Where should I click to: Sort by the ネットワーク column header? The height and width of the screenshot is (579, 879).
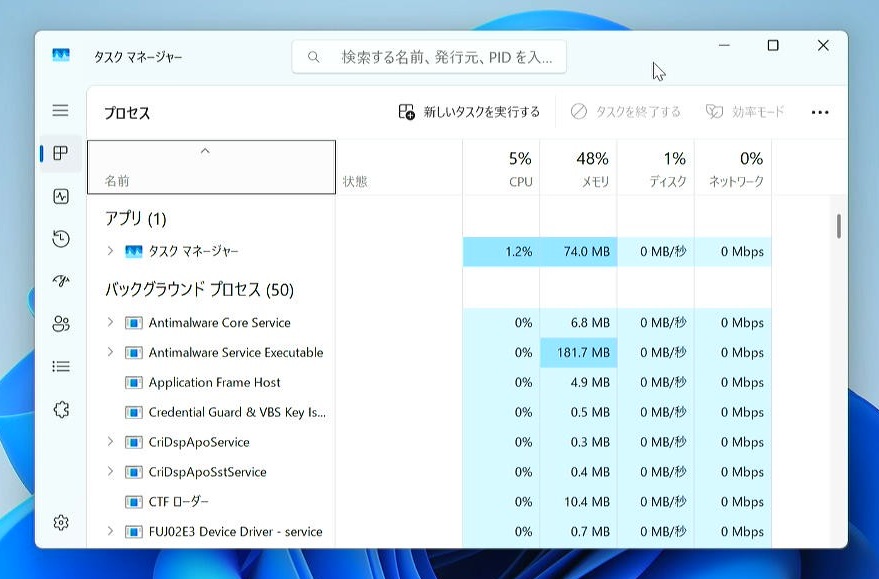point(733,167)
